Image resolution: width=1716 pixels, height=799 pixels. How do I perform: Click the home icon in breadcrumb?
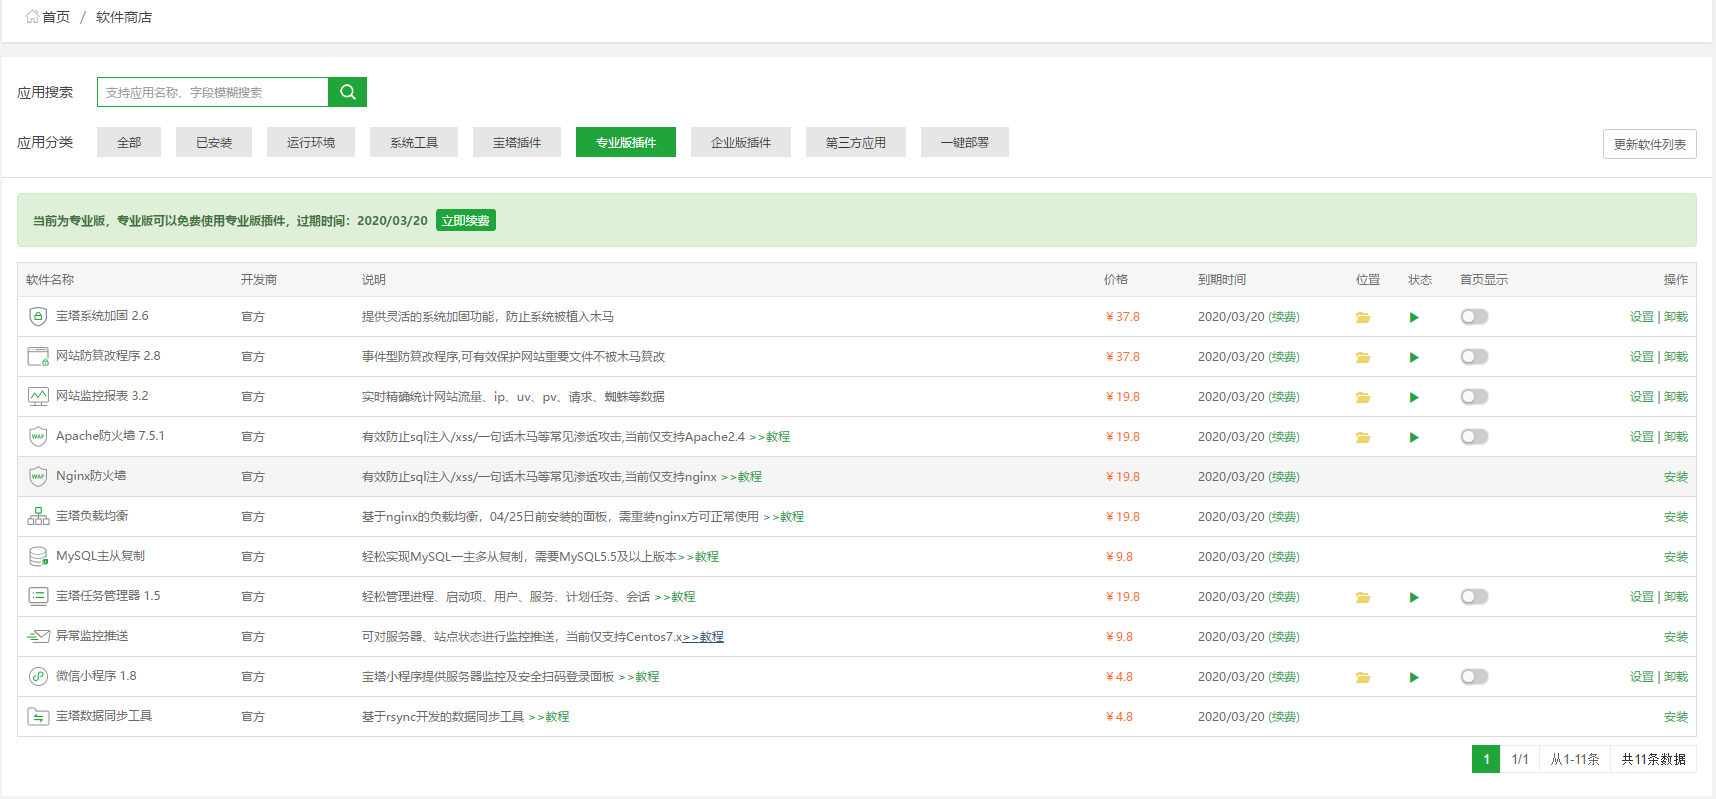32,17
